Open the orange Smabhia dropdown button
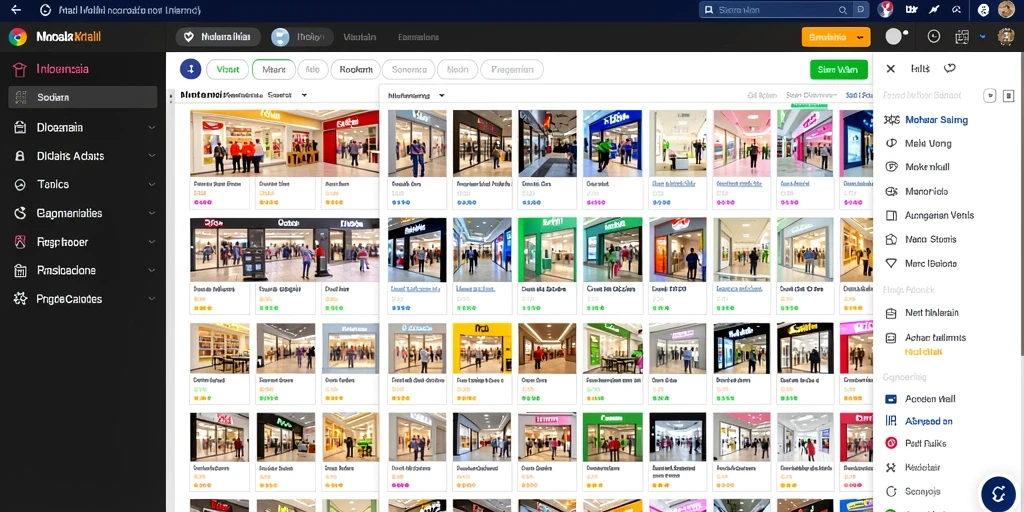Screen dimensions: 1024x512 click(836, 37)
